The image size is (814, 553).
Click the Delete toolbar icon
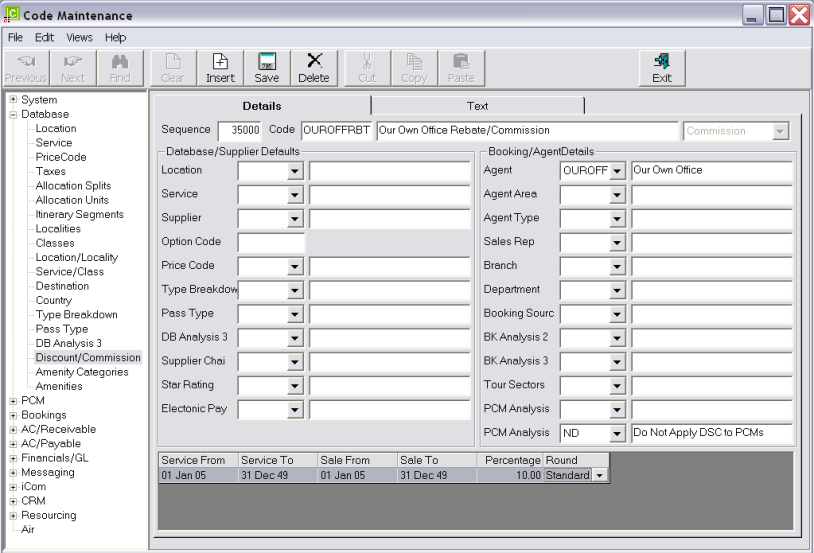click(313, 67)
